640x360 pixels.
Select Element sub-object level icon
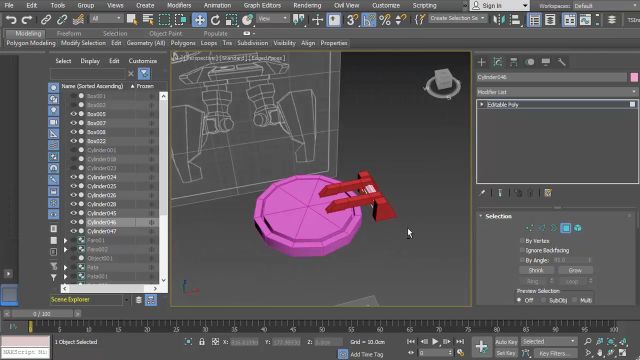578,228
